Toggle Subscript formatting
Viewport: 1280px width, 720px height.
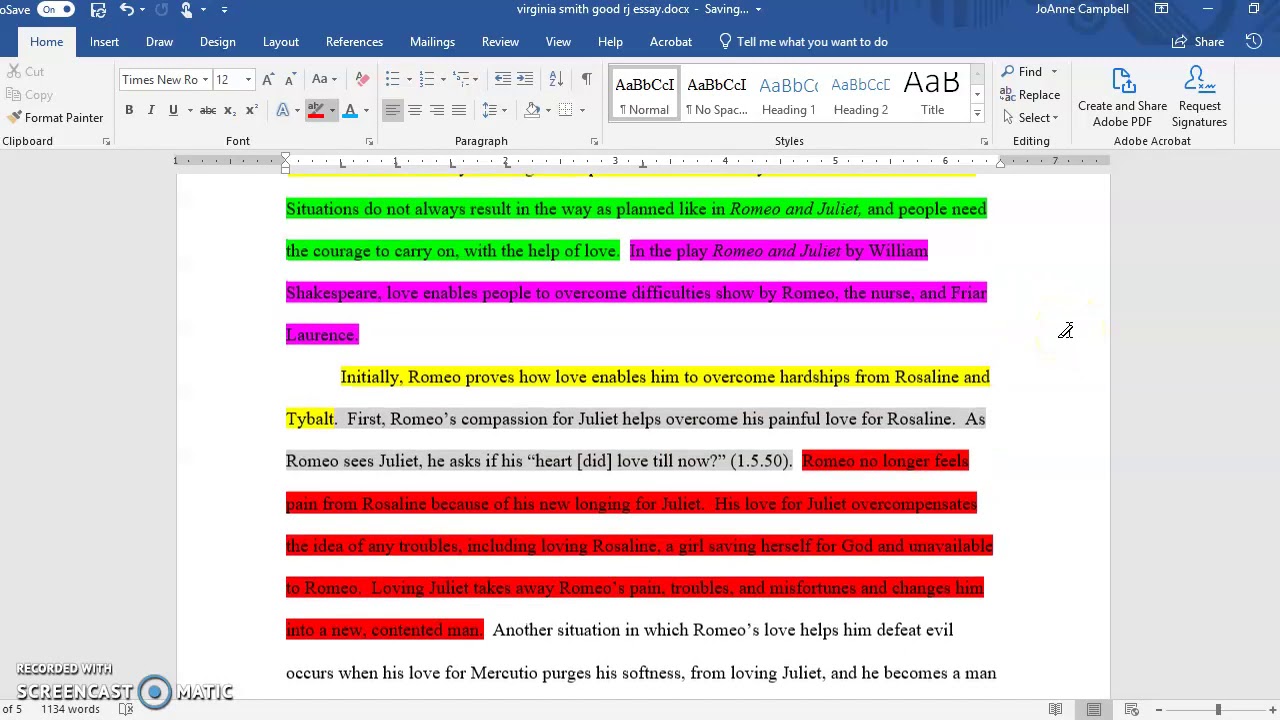point(230,110)
